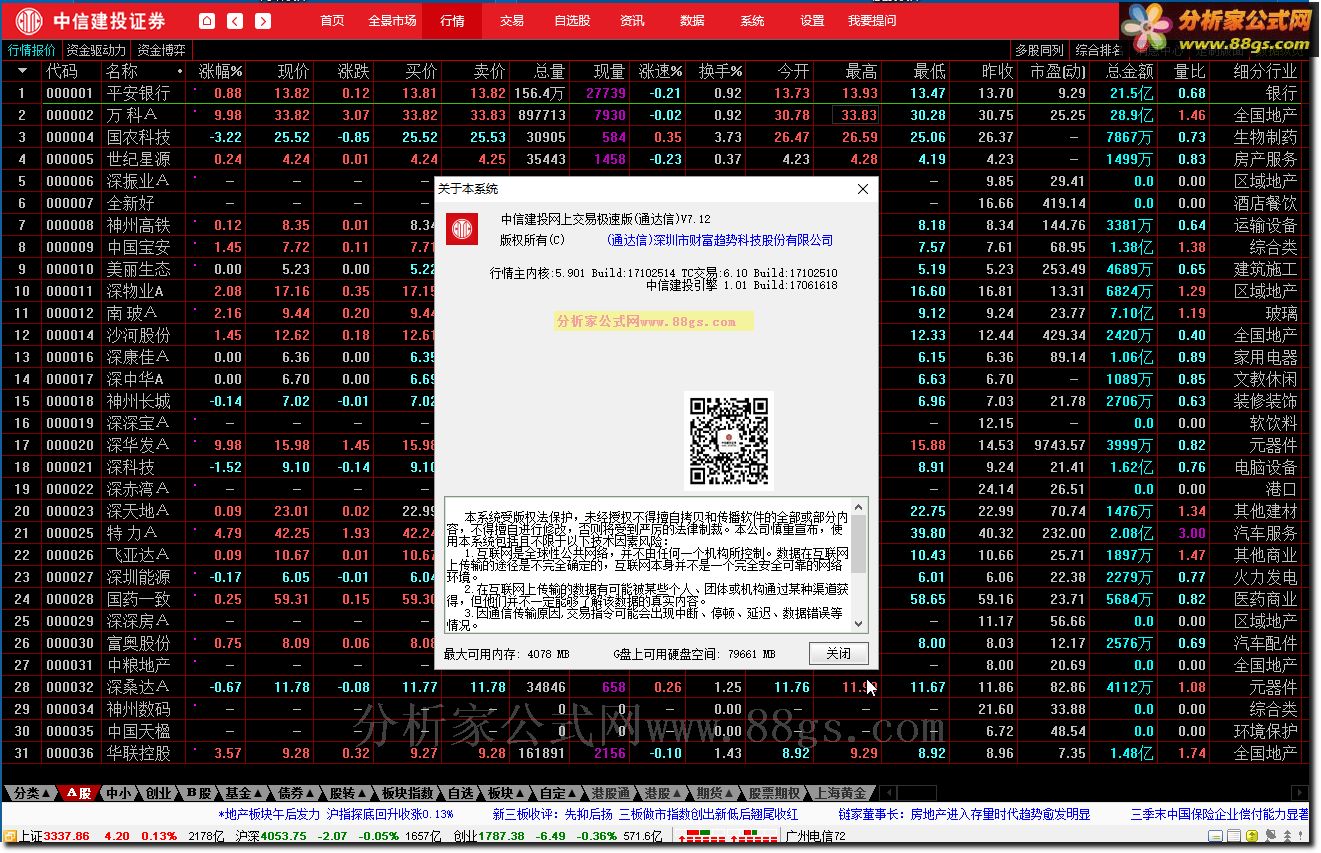Open the 自选股 menu
The height and width of the screenshot is (853, 1321).
click(572, 21)
